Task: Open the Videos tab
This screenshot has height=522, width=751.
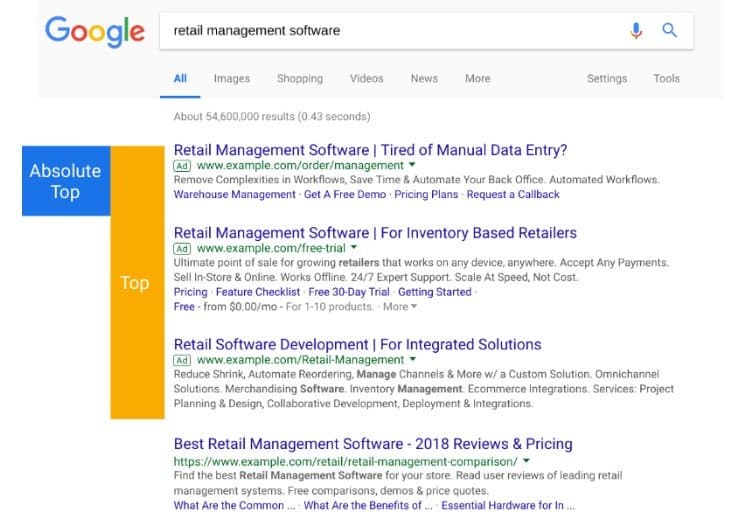Action: pos(366,79)
